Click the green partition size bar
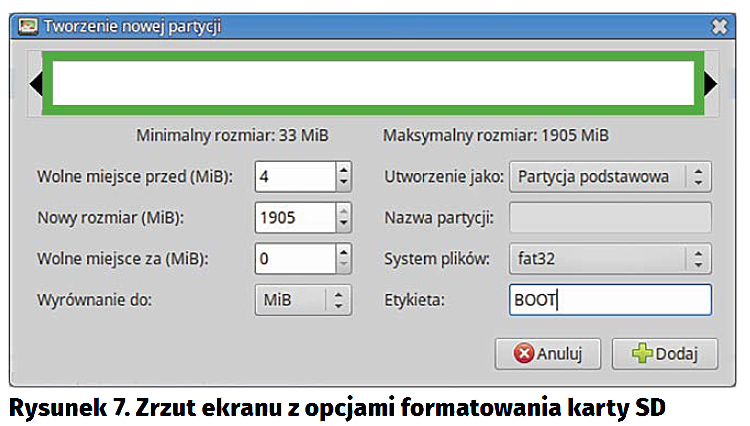The image size is (750, 426). click(371, 84)
